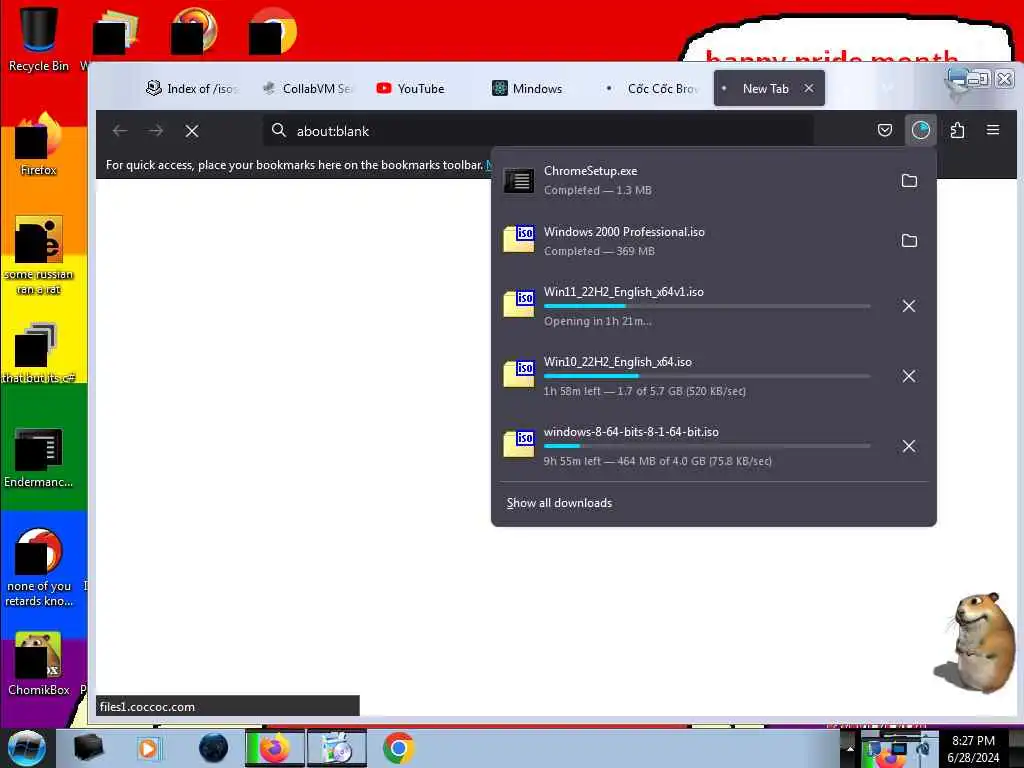The image size is (1024, 768).
Task: Cancel the windows-8-64-bits-8-1-64-bit.iso download
Action: pyautogui.click(x=908, y=446)
